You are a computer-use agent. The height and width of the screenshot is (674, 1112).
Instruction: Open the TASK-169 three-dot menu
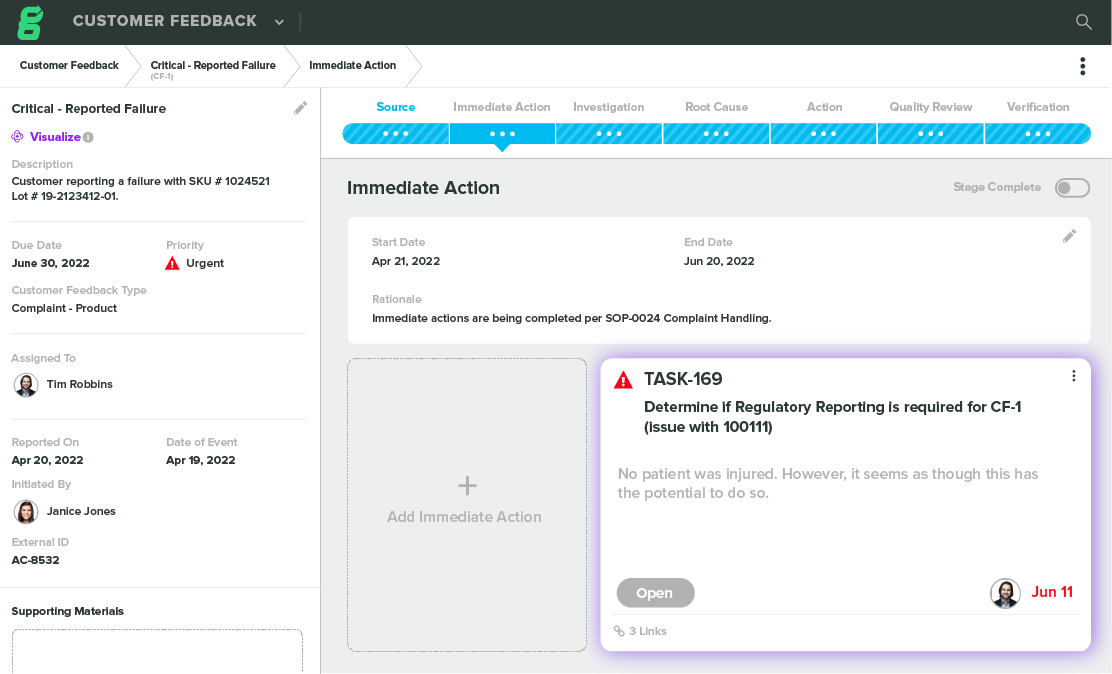(x=1074, y=375)
